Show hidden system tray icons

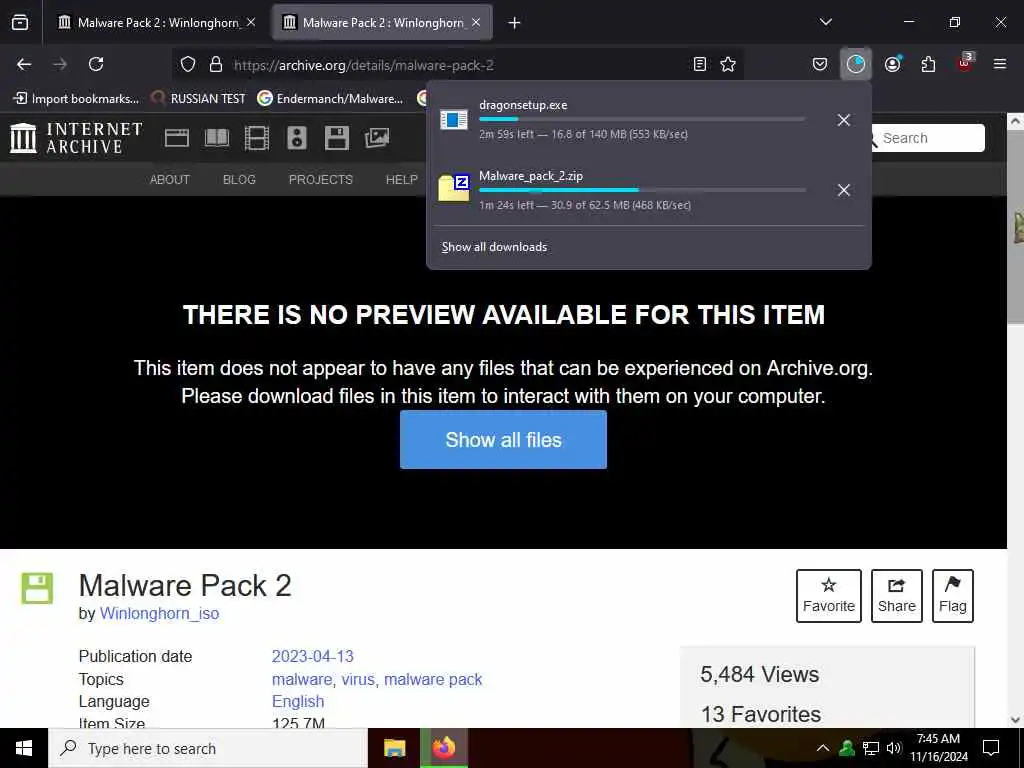[823, 748]
